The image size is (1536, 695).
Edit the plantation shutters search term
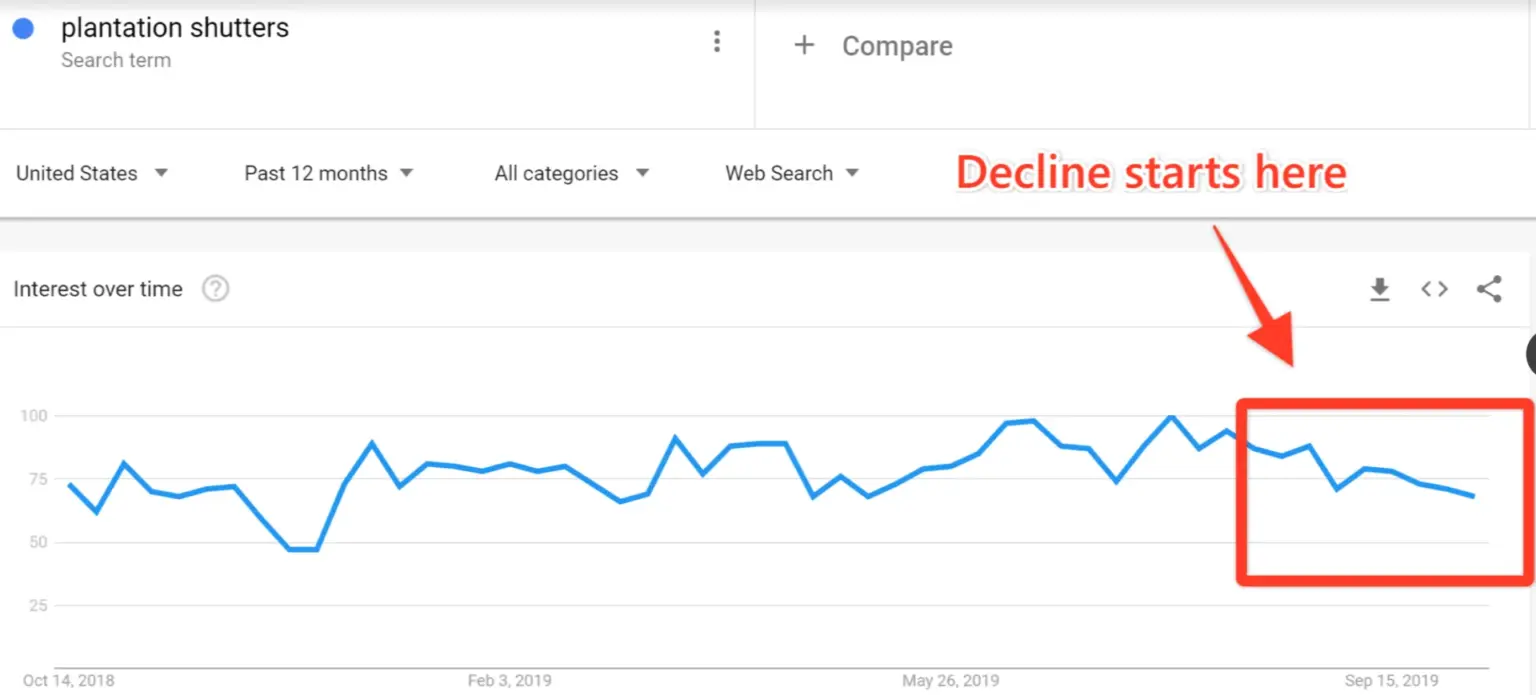tap(175, 29)
